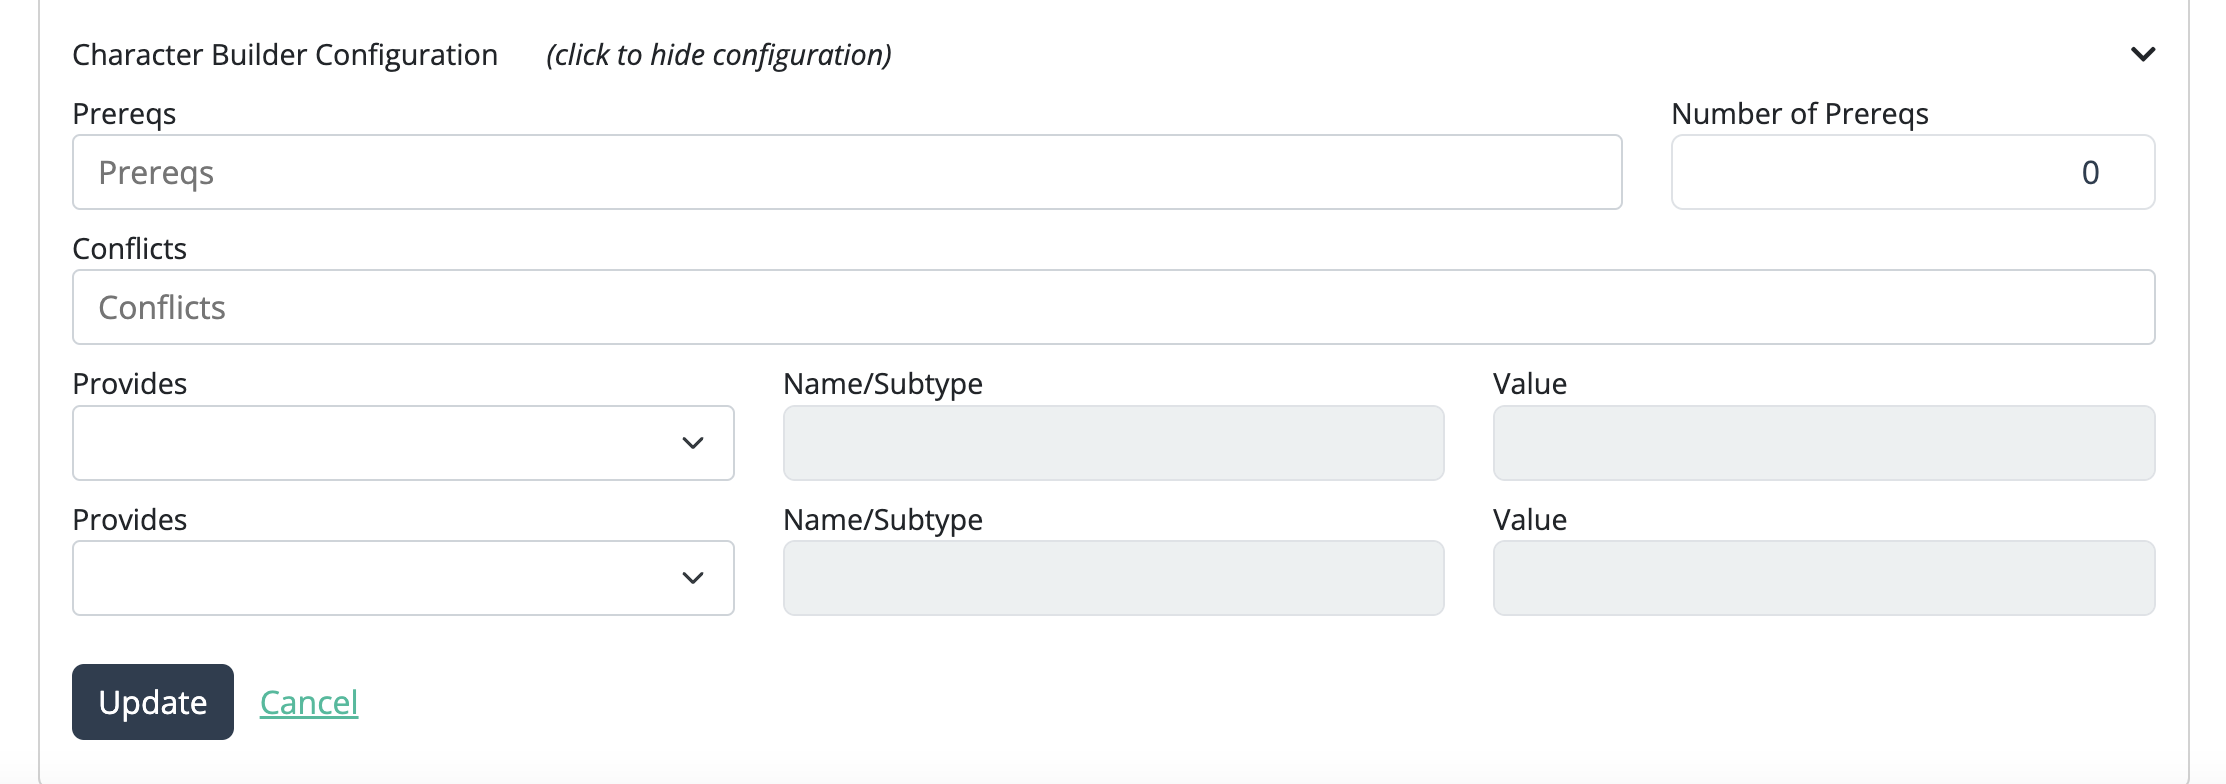Select the second row Value field
Image resolution: width=2226 pixels, height=784 pixels.
1823,578
